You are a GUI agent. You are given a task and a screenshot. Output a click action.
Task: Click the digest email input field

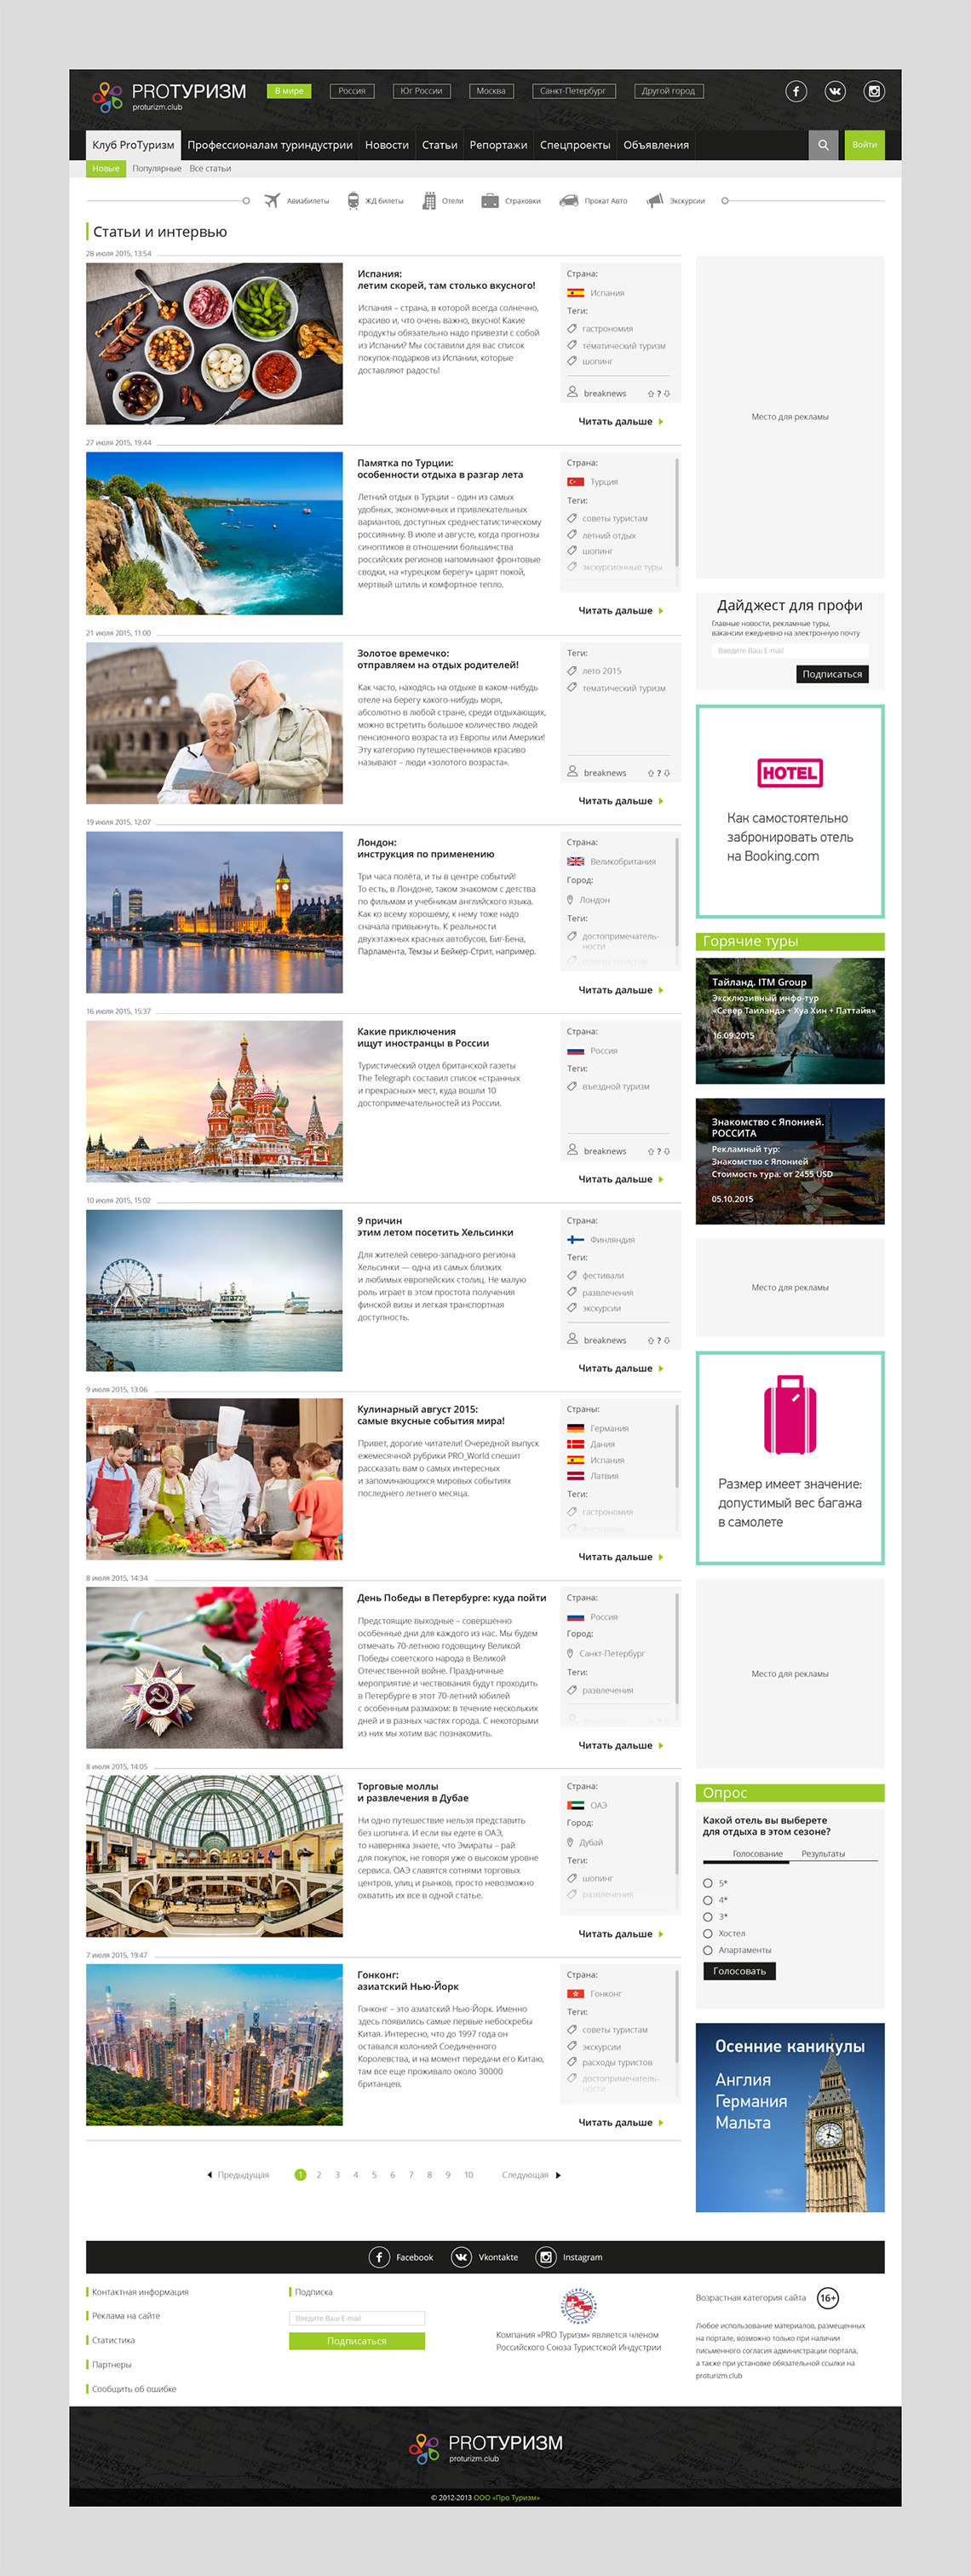(x=790, y=651)
